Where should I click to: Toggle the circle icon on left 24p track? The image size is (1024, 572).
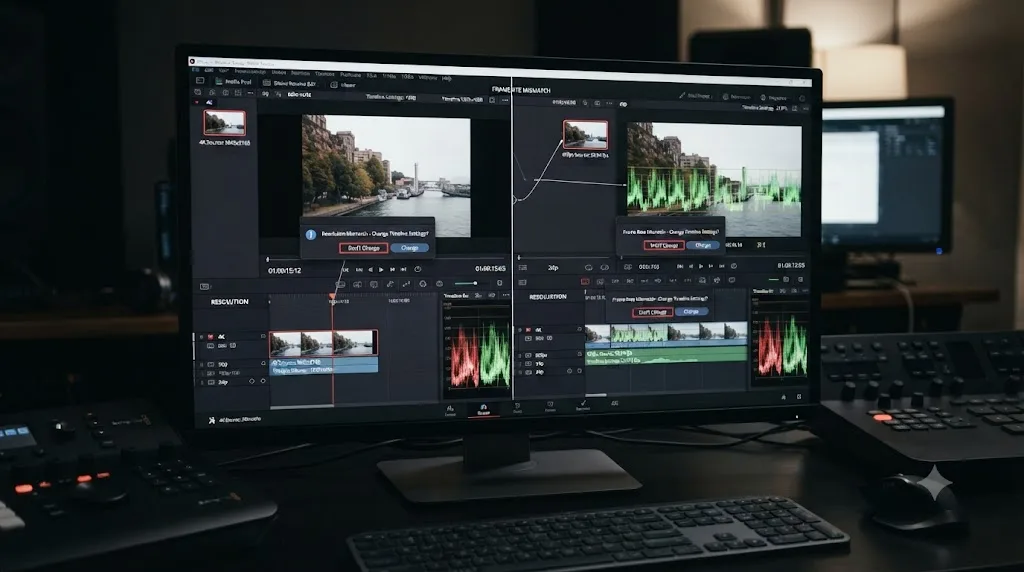point(263,381)
